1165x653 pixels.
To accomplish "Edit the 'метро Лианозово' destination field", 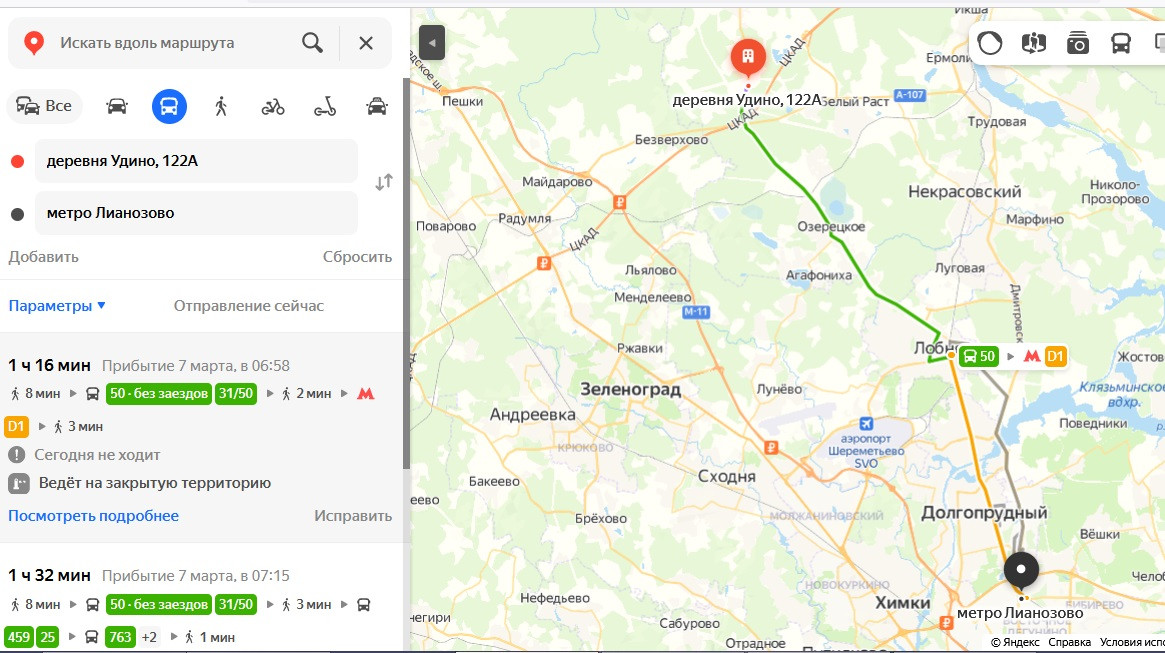I will click(x=196, y=213).
